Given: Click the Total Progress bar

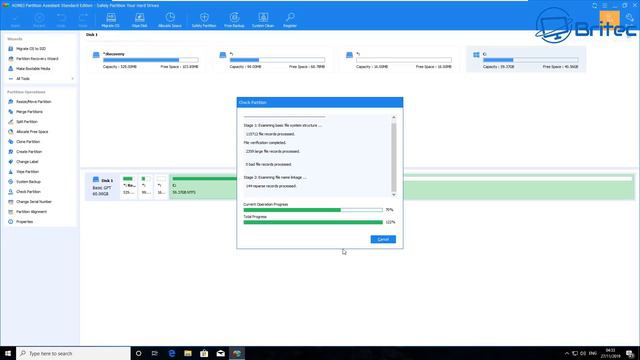Looking at the screenshot, I should click(313, 222).
